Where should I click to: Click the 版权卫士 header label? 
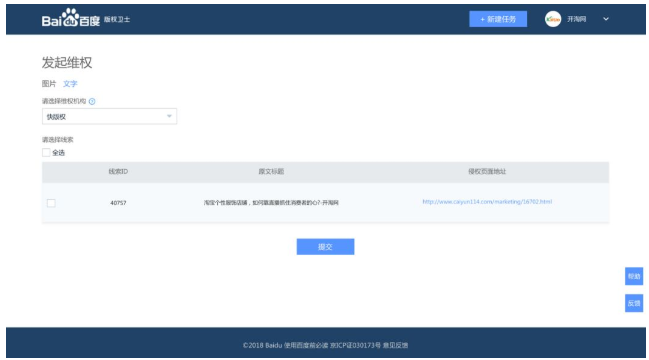coord(117,19)
